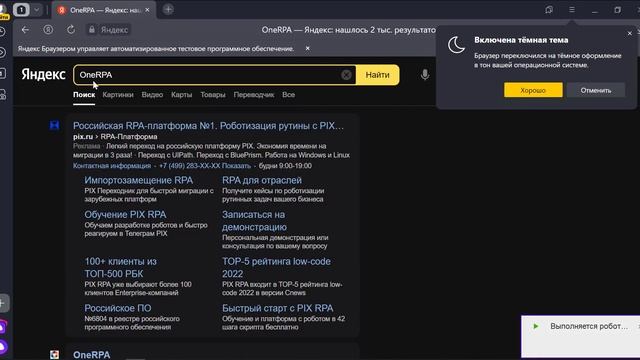Switch to the Видео tab

[152, 95]
